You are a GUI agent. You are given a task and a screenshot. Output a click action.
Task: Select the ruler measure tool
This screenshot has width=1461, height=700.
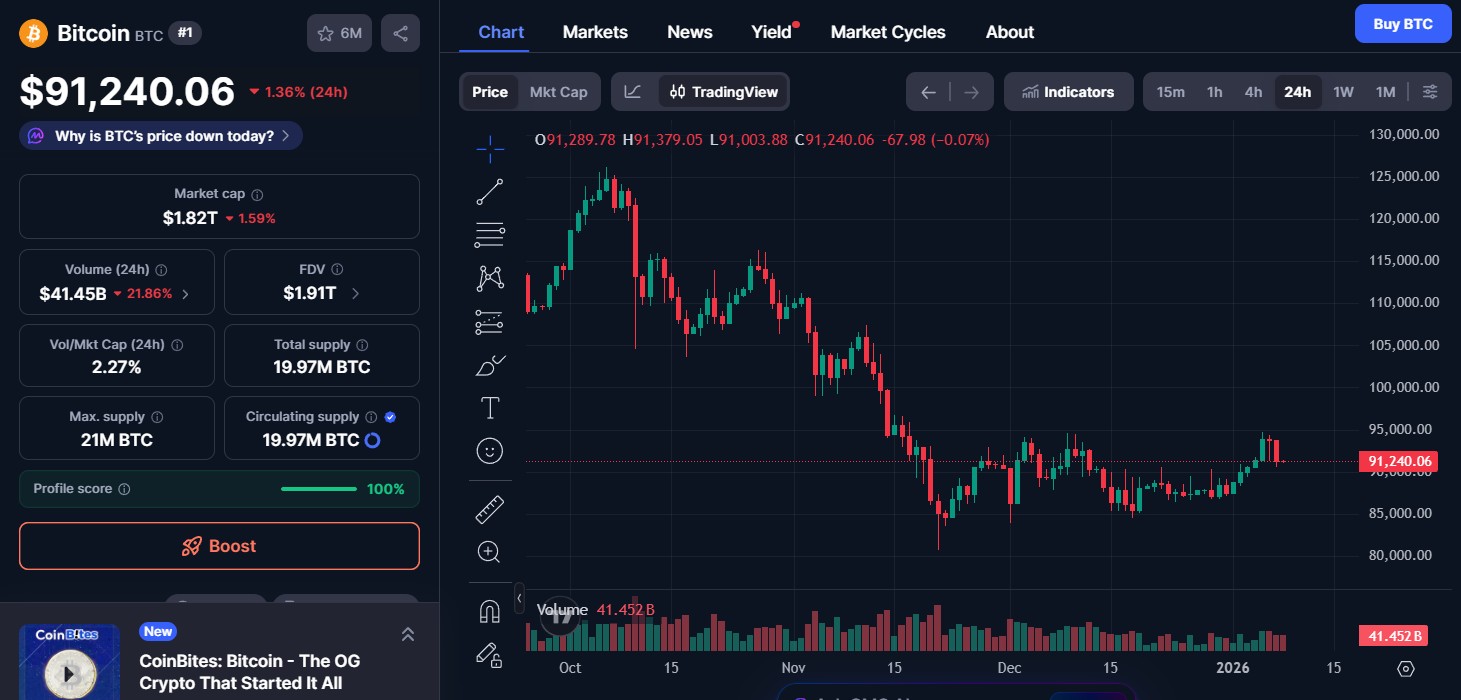pyautogui.click(x=490, y=508)
